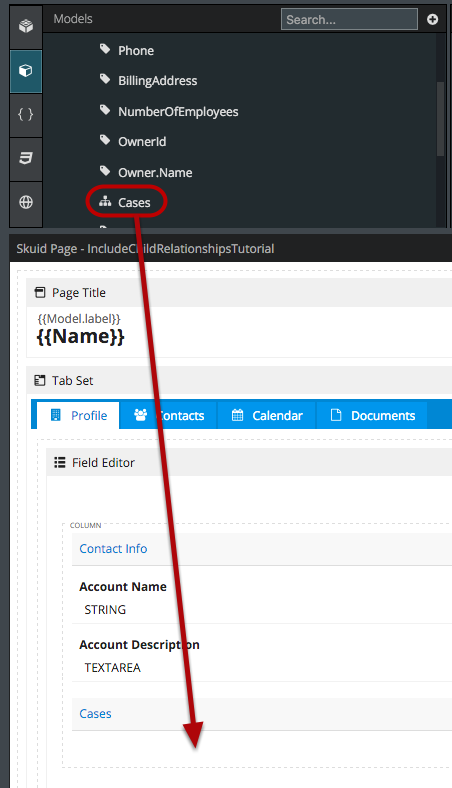Select the Account Name field

tap(123, 586)
